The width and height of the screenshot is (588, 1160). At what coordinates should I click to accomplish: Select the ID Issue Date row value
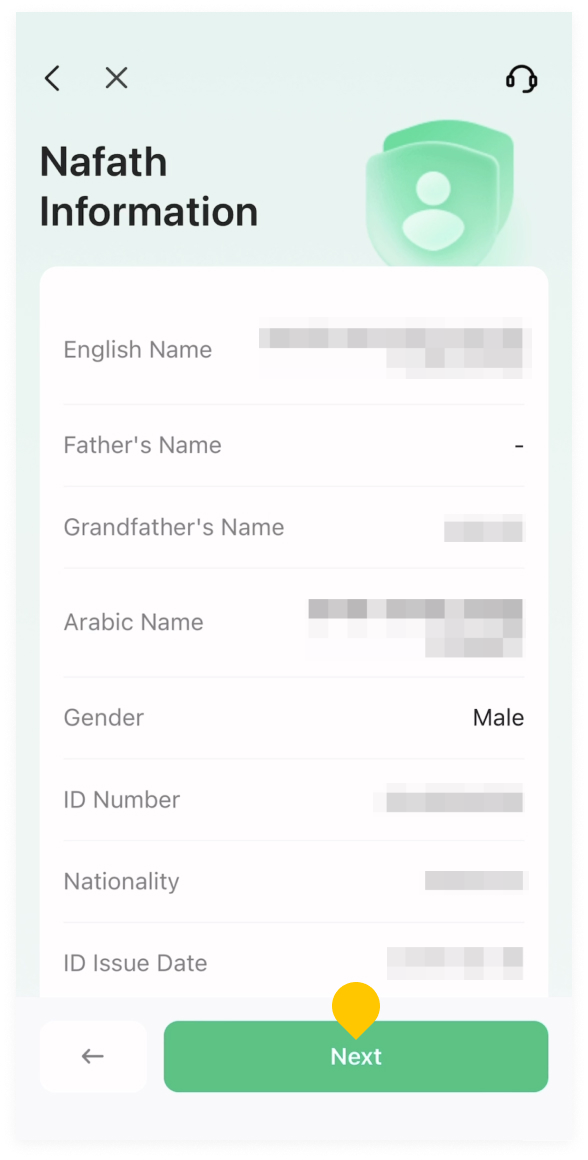pyautogui.click(x=456, y=963)
